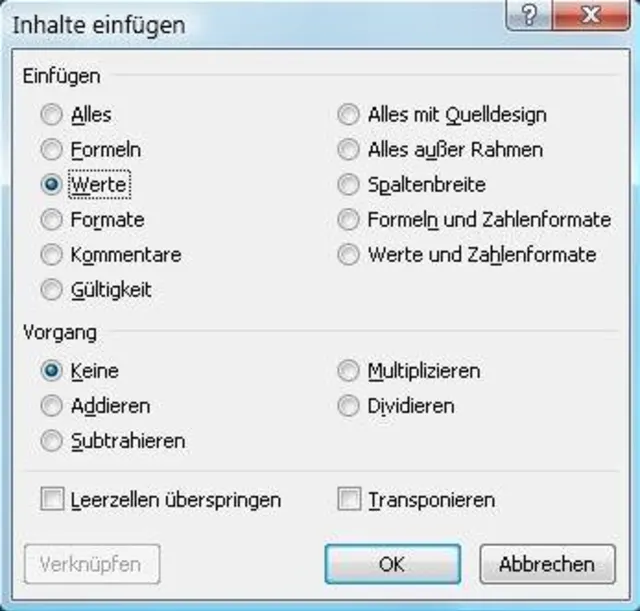Pick the Formate radio button
The width and height of the screenshot is (640, 611).
pyautogui.click(x=51, y=220)
